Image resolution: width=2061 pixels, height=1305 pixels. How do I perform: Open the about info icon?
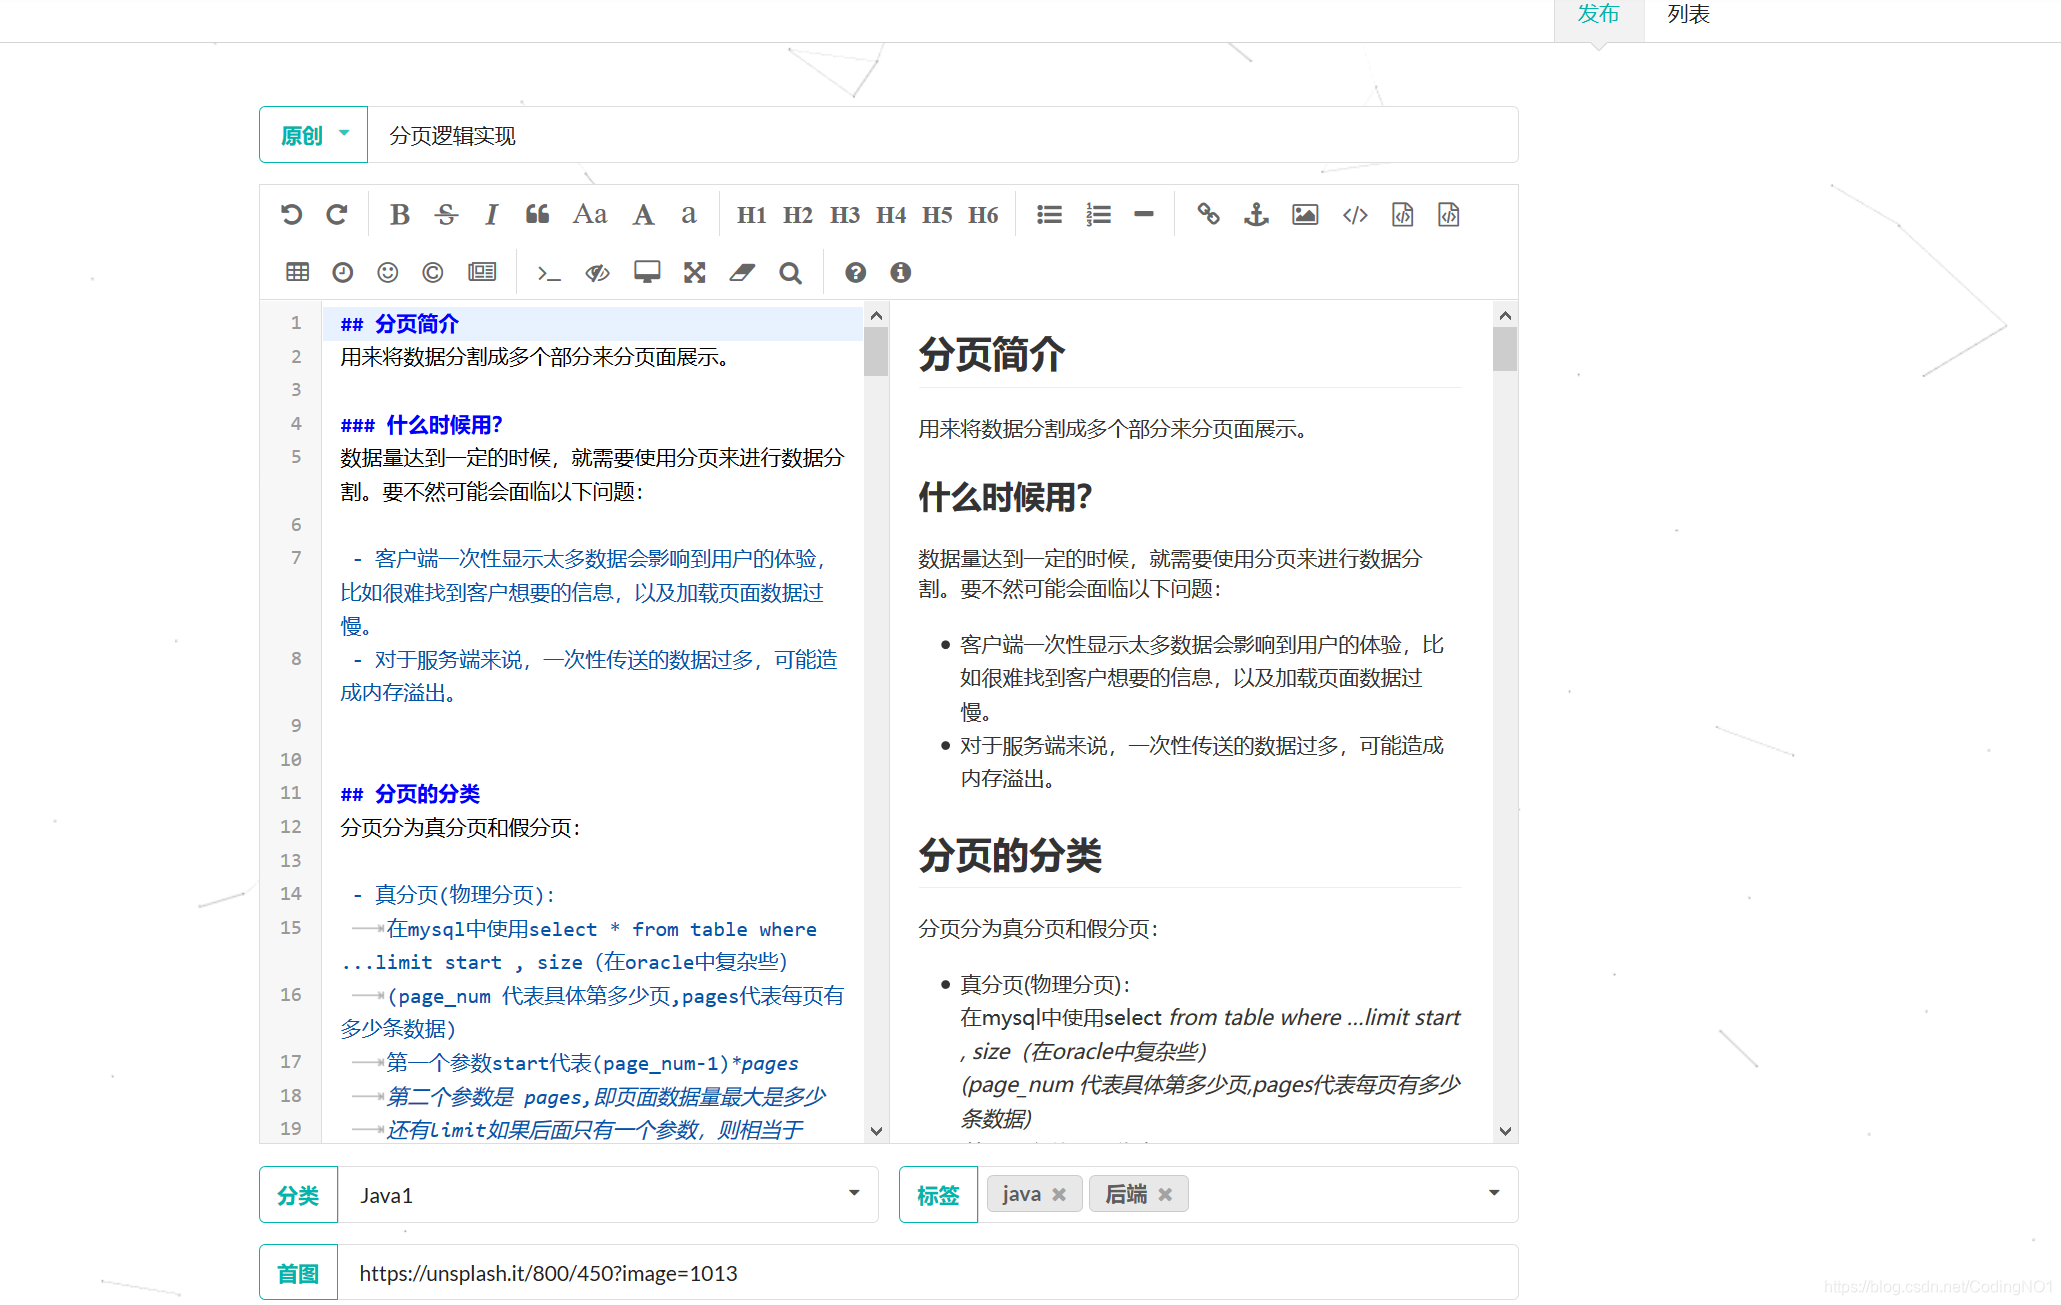[x=901, y=272]
